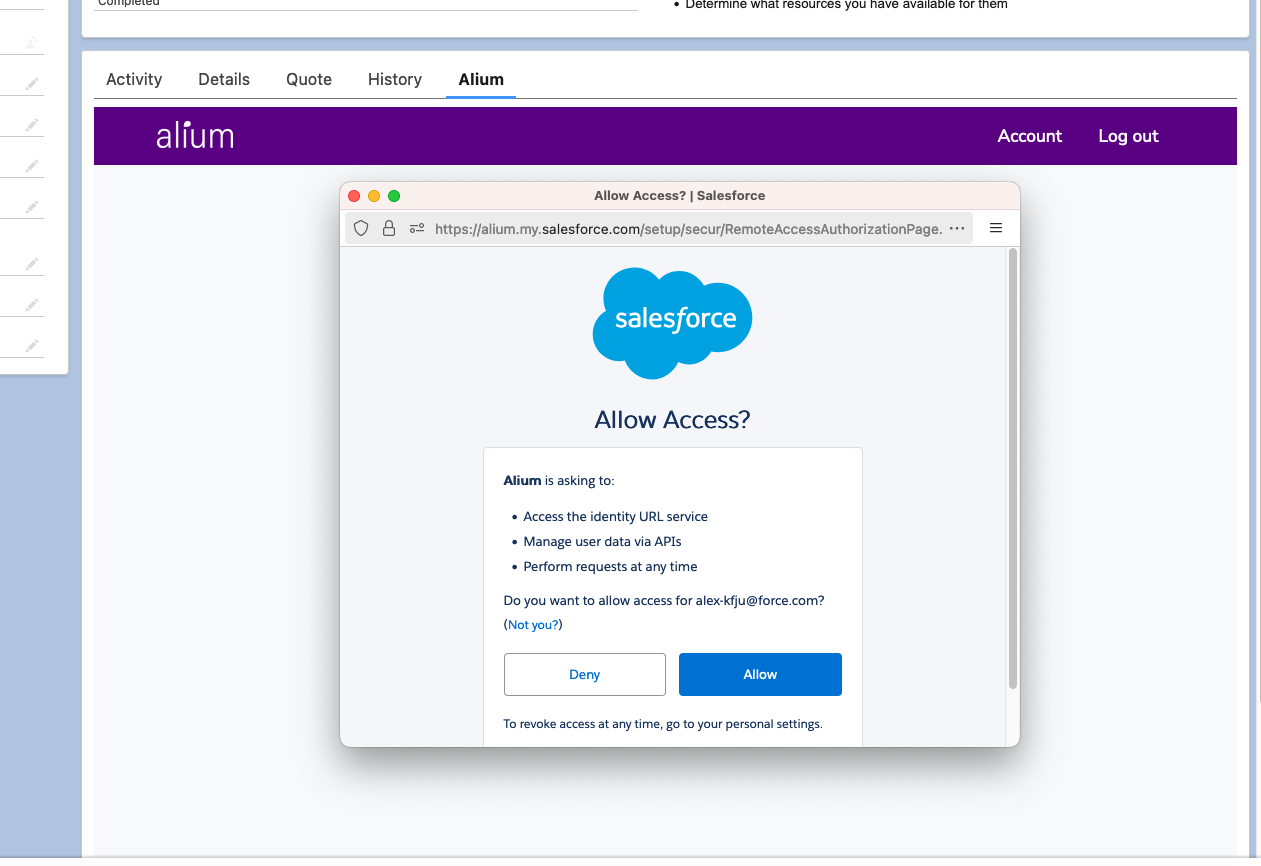Click the 'Allow Access?' heading
1261x866 pixels.
click(x=672, y=419)
